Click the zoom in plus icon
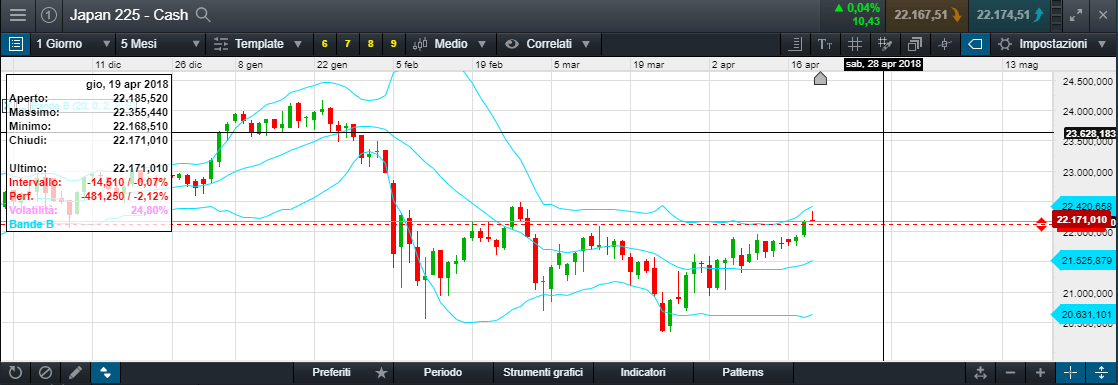This screenshot has height=385, width=1118. point(1040,372)
